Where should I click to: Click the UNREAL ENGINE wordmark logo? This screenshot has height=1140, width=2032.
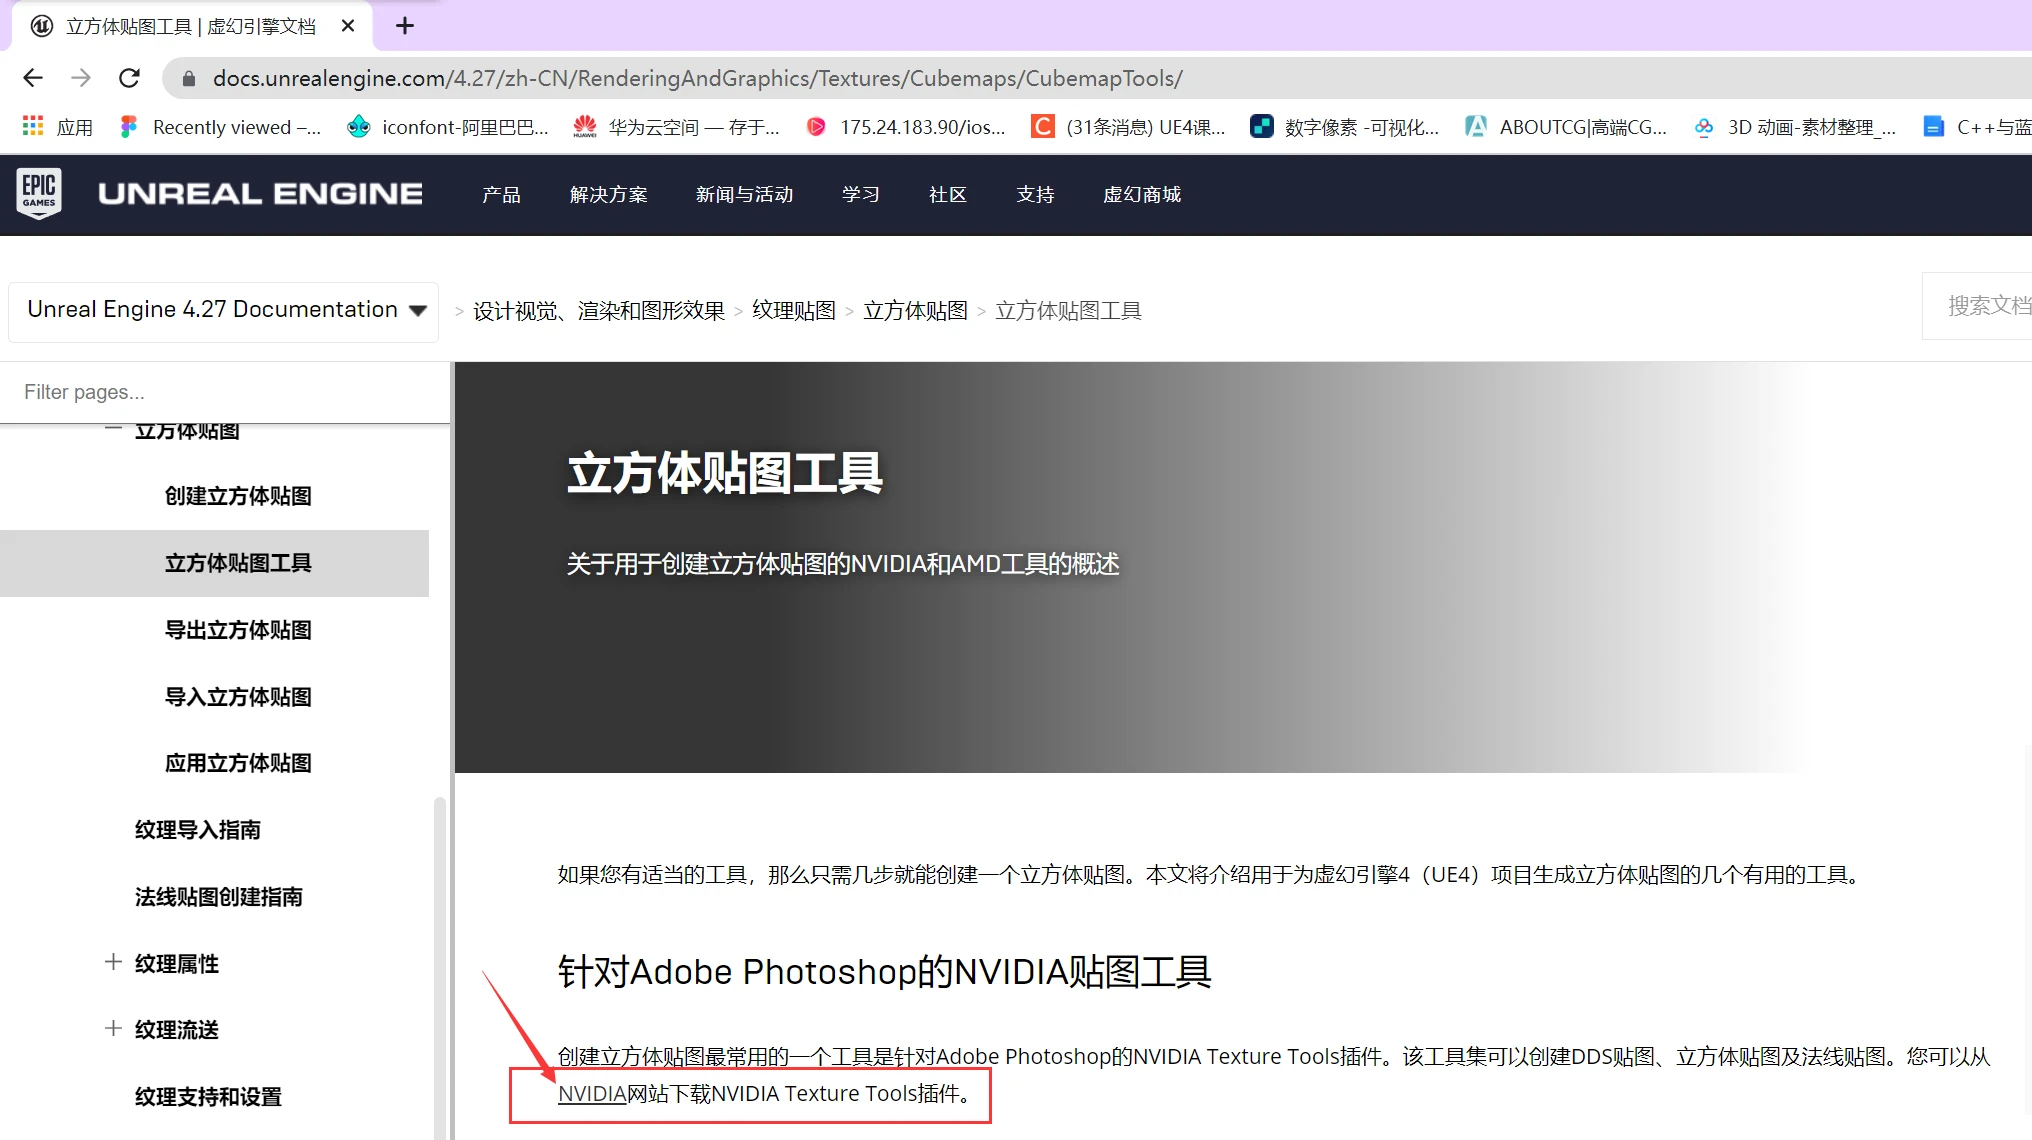pyautogui.click(x=260, y=194)
